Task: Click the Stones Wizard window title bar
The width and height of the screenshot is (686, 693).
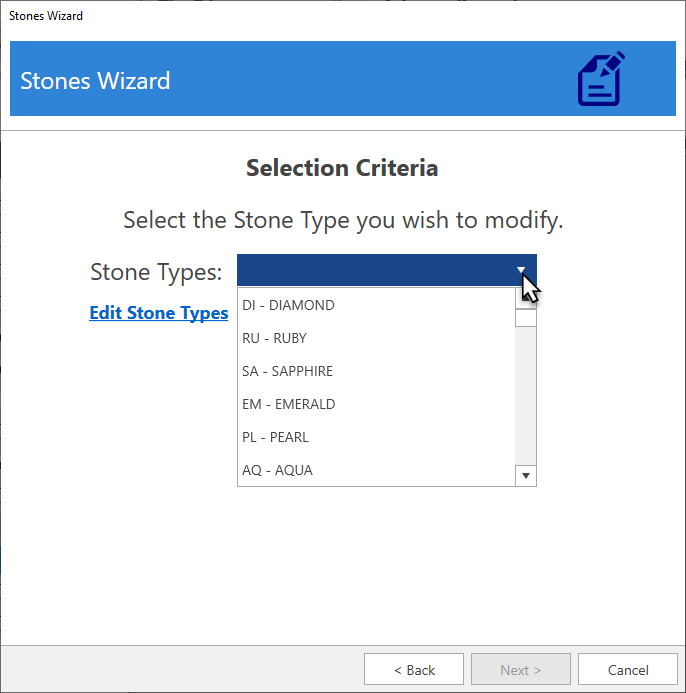Action: 300,16
